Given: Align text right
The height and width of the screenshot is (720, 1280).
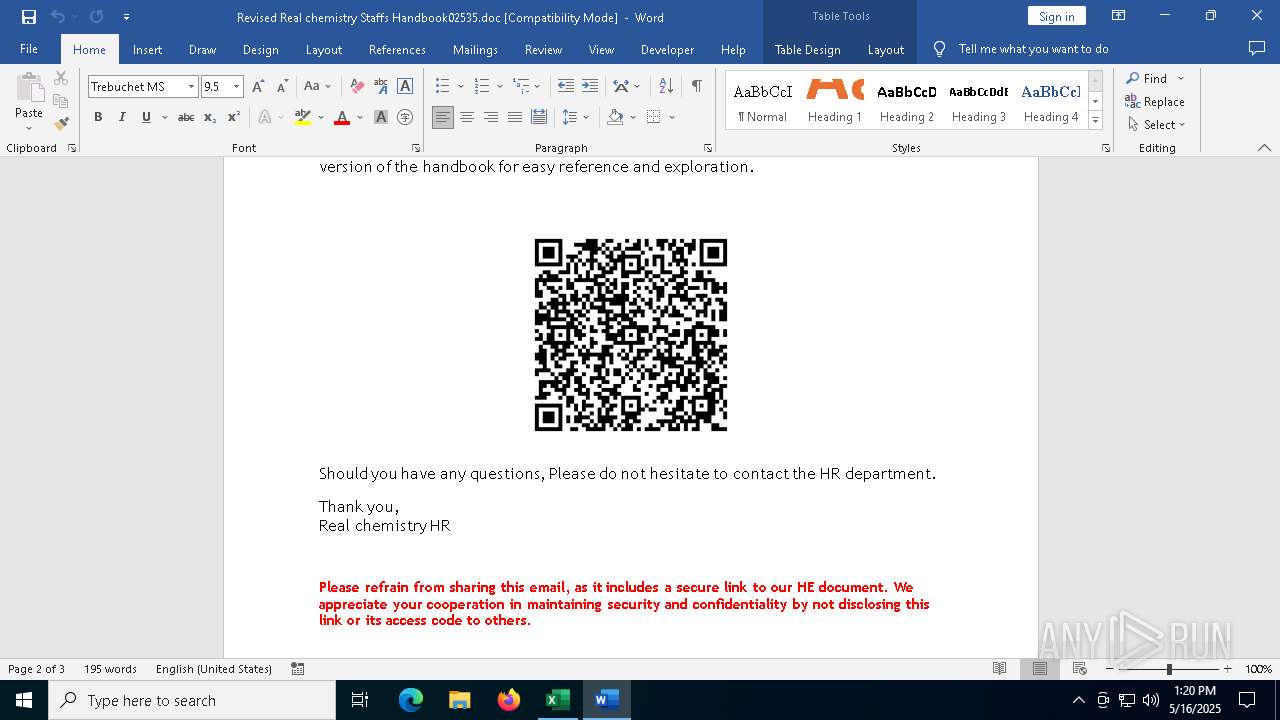Looking at the screenshot, I should pyautogui.click(x=491, y=117).
